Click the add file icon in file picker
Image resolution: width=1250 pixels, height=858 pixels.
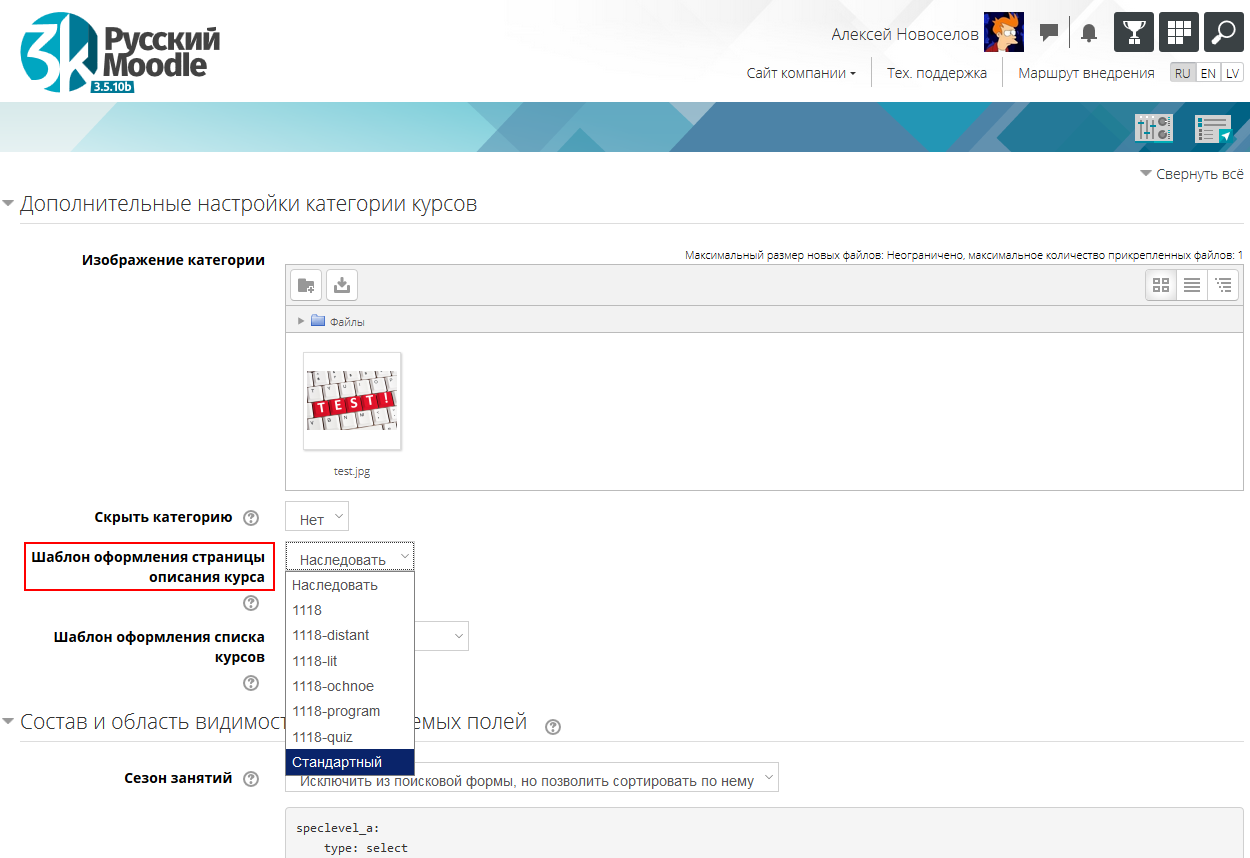[x=306, y=285]
